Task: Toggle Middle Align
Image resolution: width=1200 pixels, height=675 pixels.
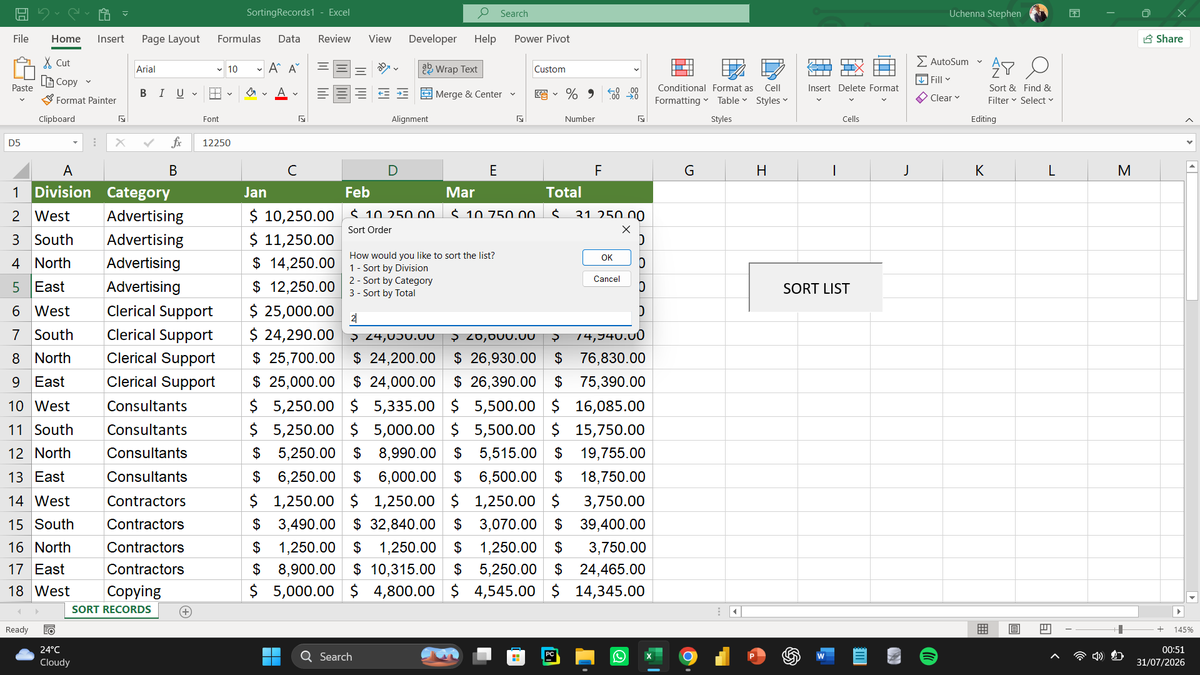Action: 342,69
